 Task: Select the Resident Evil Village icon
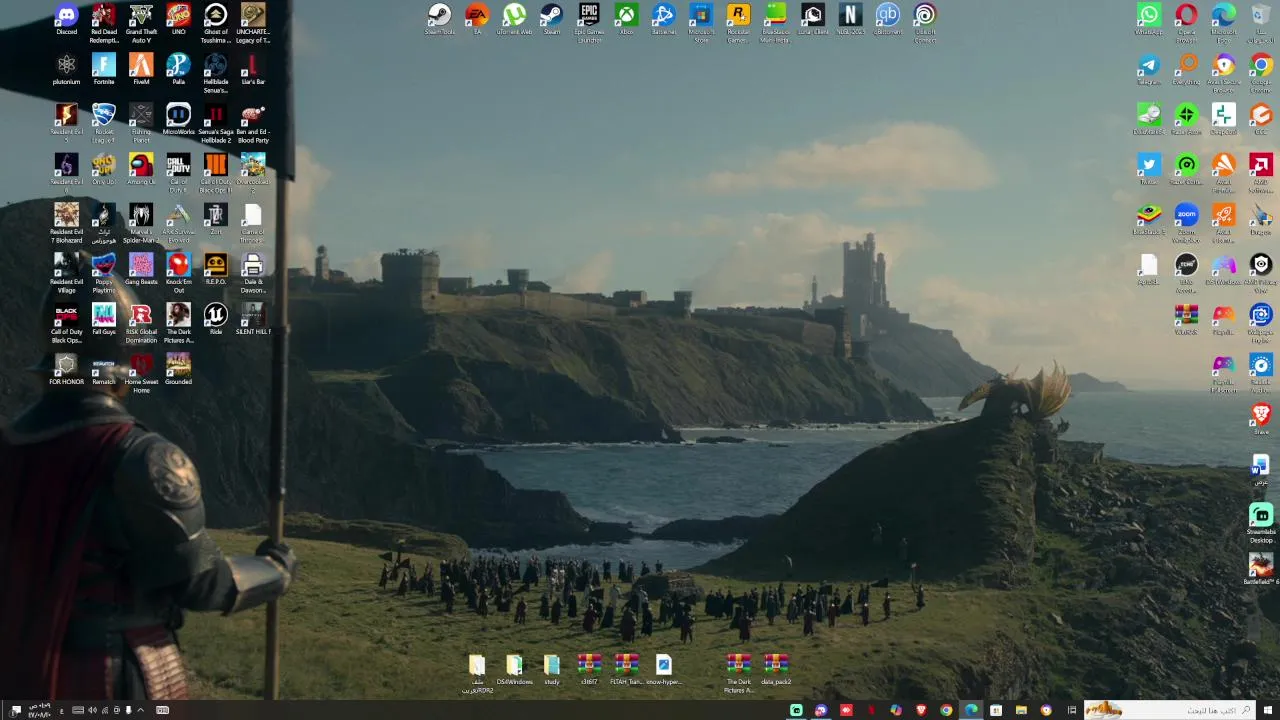pyautogui.click(x=66, y=273)
